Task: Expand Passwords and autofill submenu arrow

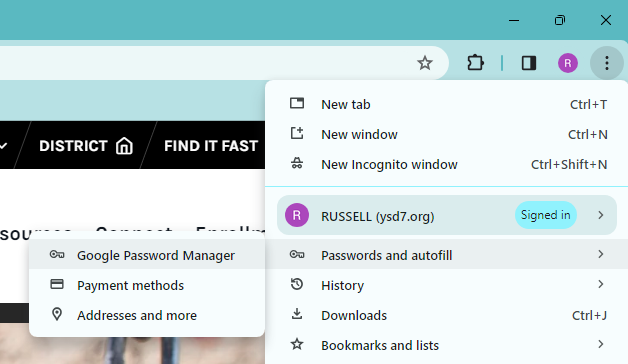Action: 600,254
